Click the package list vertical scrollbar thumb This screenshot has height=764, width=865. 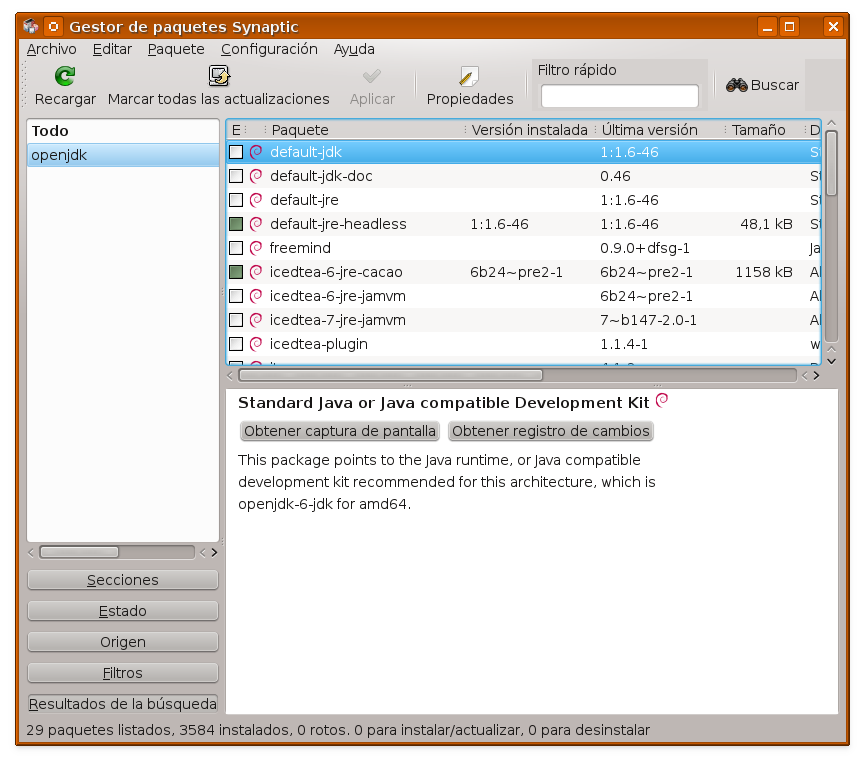831,163
